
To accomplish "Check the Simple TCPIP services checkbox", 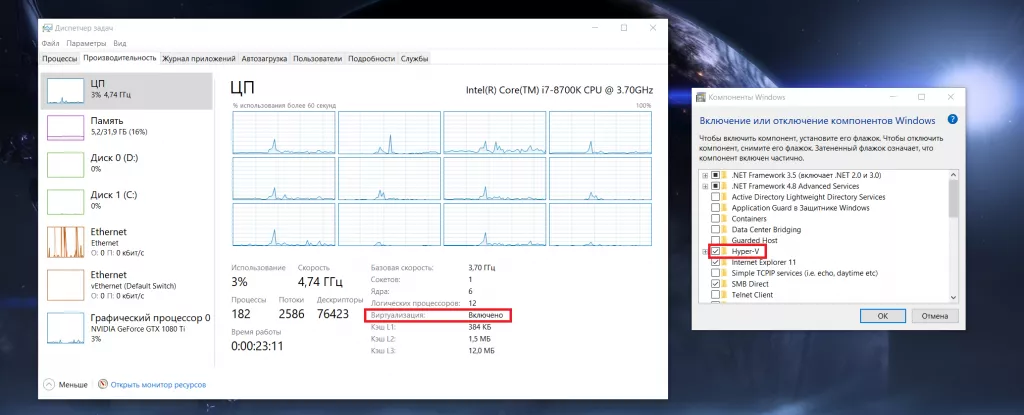I will coord(716,273).
